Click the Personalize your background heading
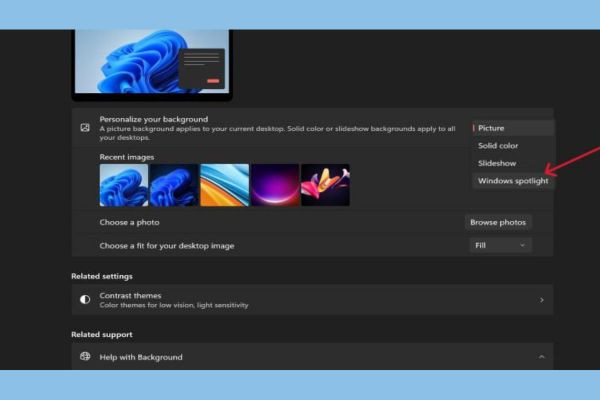This screenshot has width=600, height=400. click(x=154, y=119)
